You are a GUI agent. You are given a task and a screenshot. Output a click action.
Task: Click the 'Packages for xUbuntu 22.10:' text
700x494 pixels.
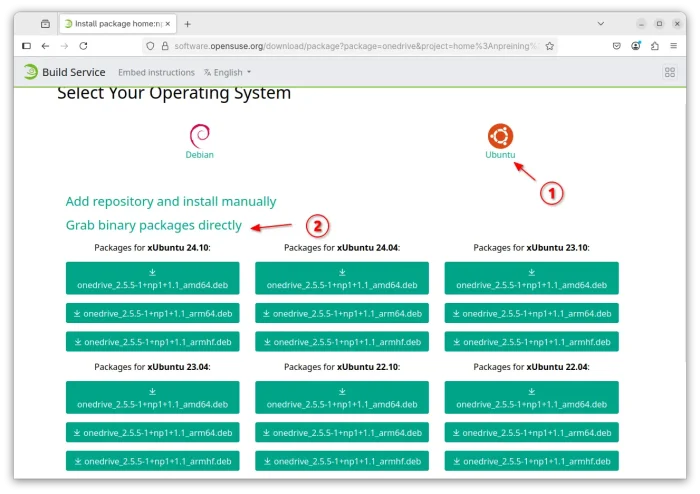(x=342, y=367)
